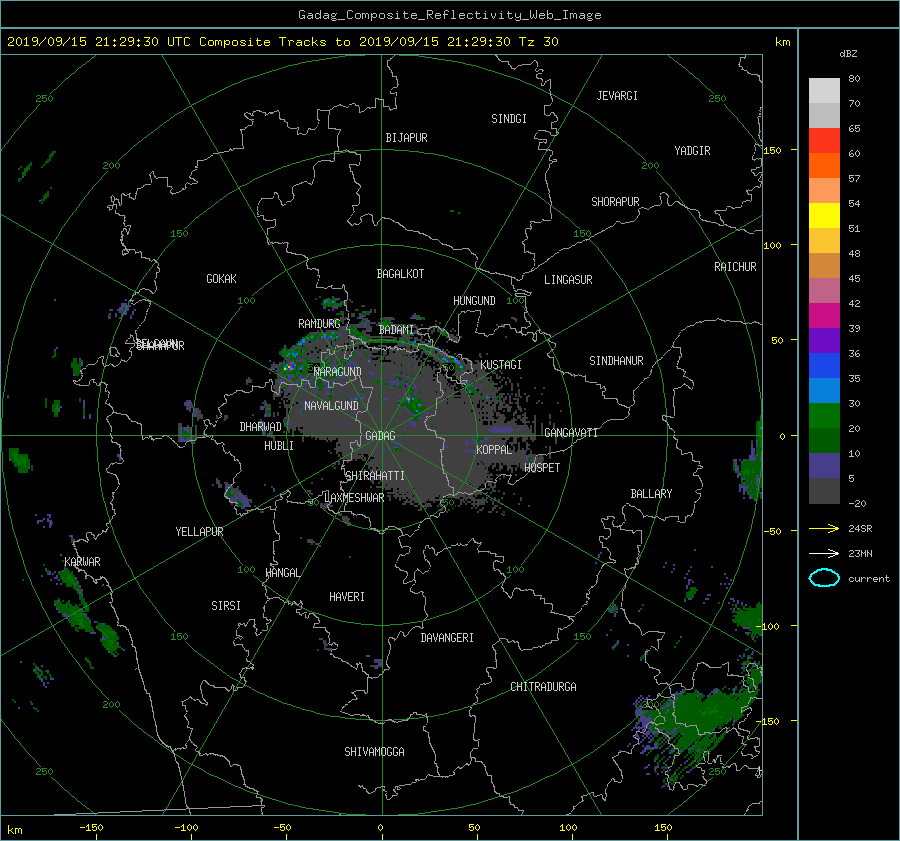Click the DAVANGERI label
Screen dimensions: 900x841
point(447,638)
